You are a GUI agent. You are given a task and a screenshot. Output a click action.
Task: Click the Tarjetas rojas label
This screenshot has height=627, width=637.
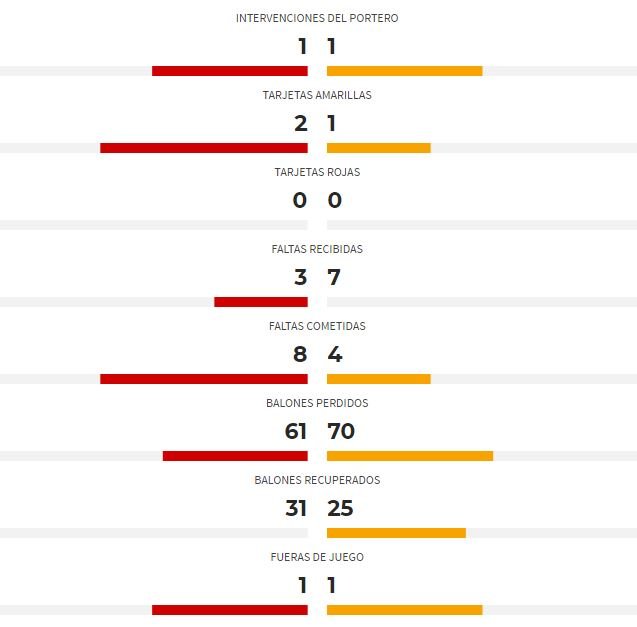317,172
